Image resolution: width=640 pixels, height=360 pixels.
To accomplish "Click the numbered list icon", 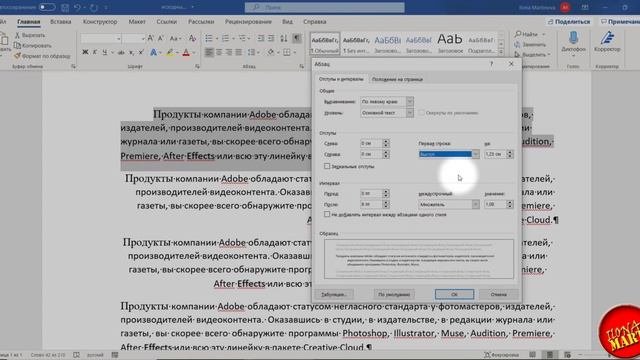I will pyautogui.click(x=225, y=38).
